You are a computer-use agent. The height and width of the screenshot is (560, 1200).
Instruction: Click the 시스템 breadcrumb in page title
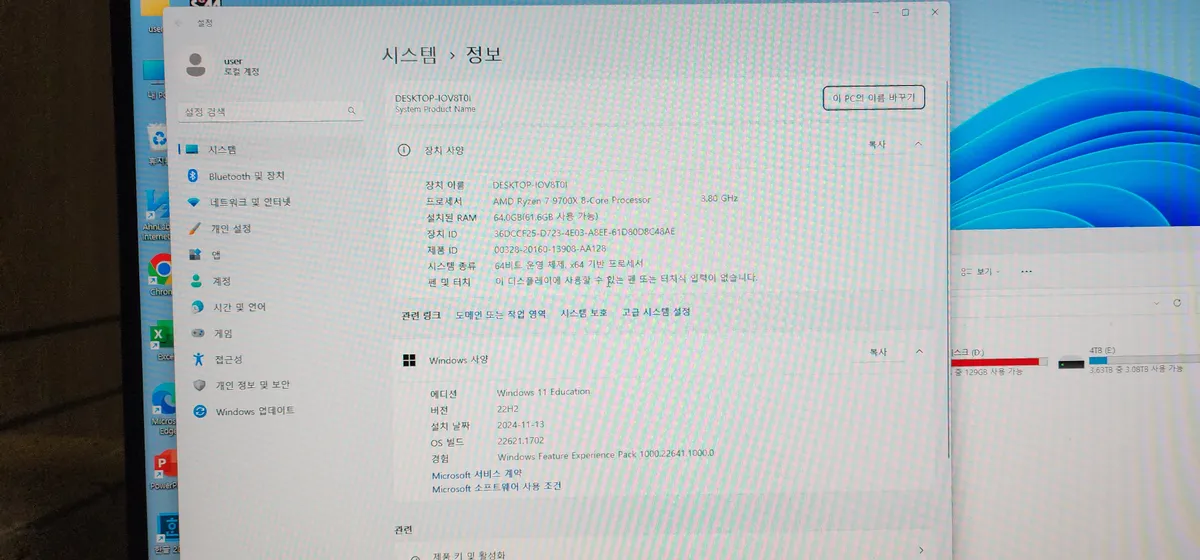coord(412,54)
